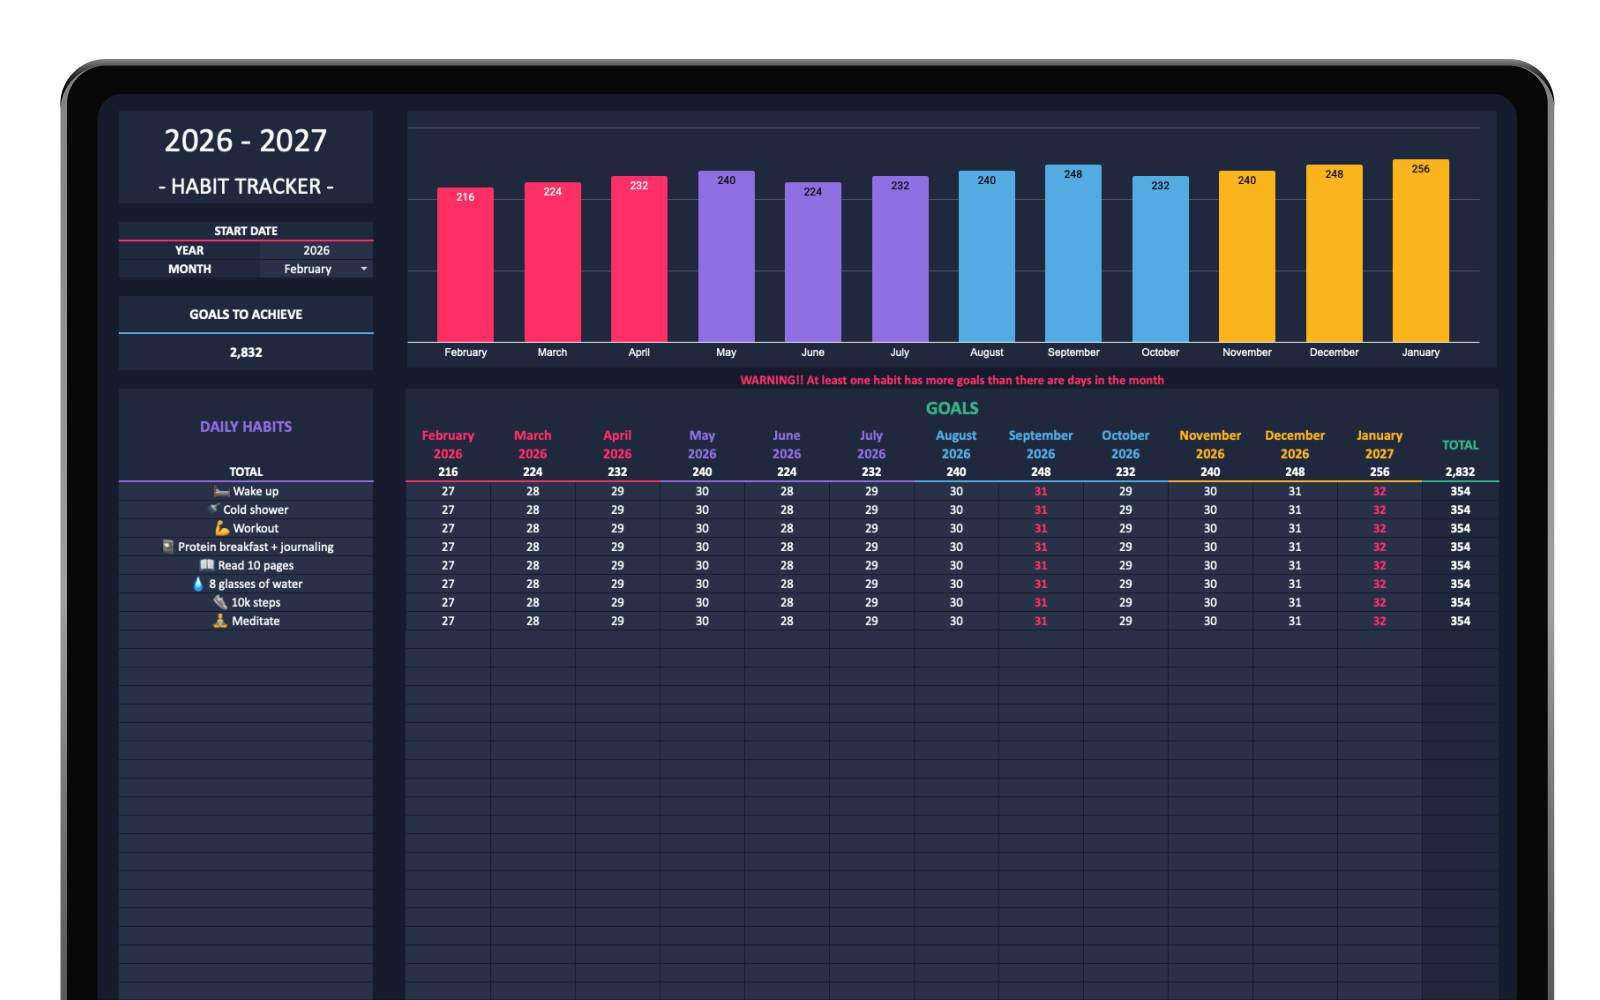The image size is (1600, 1000).
Task: Select the Workout habit name
Action: point(256,528)
